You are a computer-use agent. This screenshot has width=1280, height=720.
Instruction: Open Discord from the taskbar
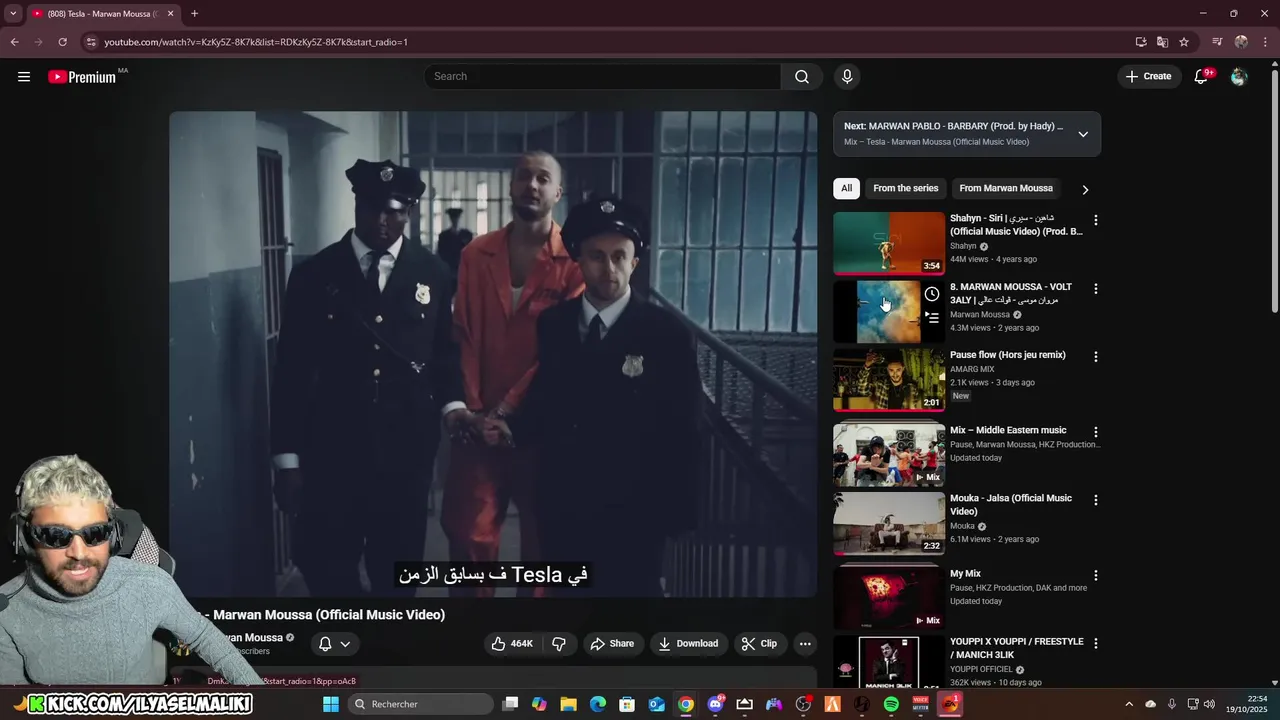pyautogui.click(x=716, y=704)
